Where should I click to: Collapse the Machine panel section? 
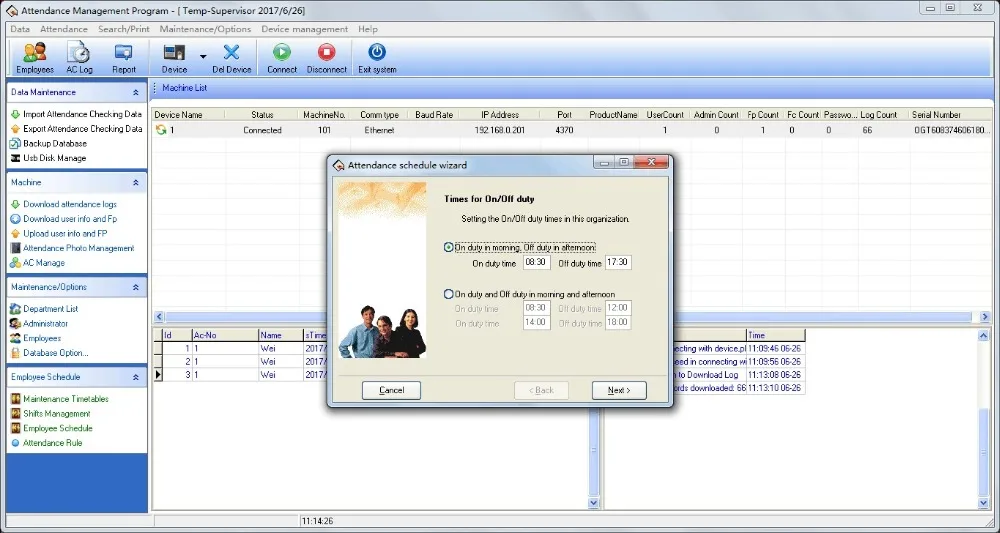(x=136, y=183)
